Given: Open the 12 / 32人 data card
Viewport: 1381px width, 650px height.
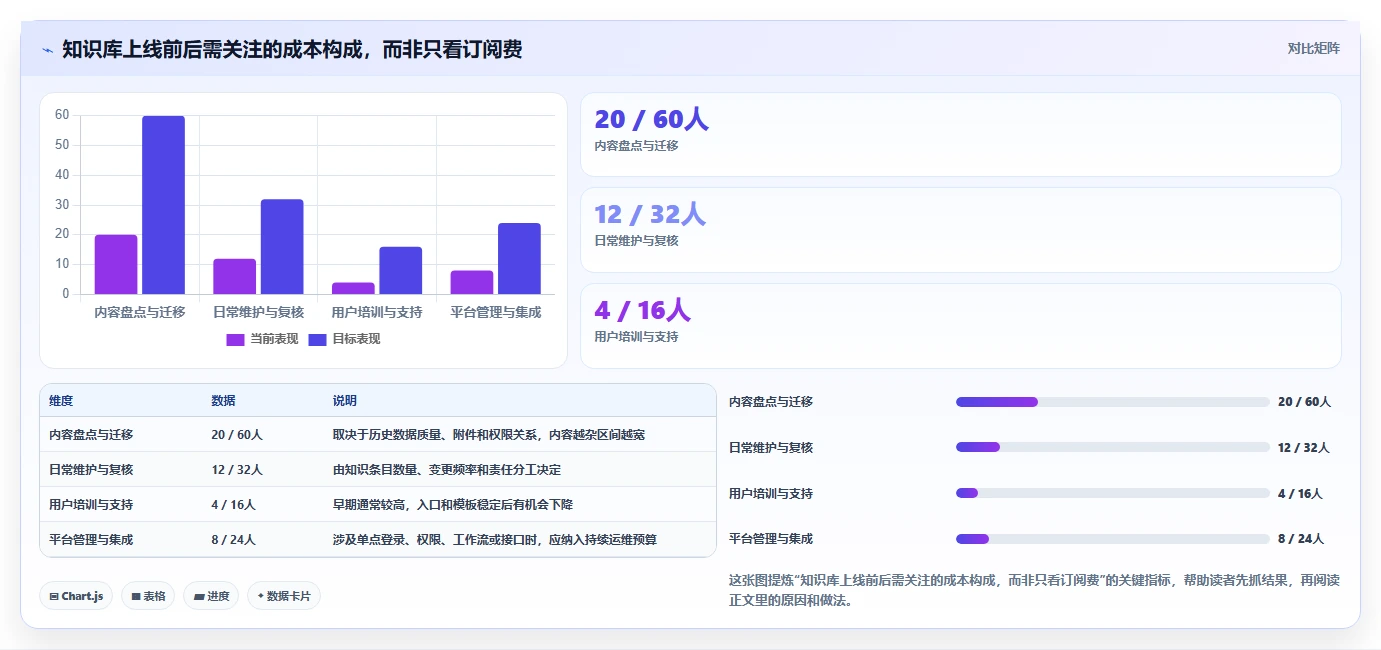Looking at the screenshot, I should [x=960, y=230].
